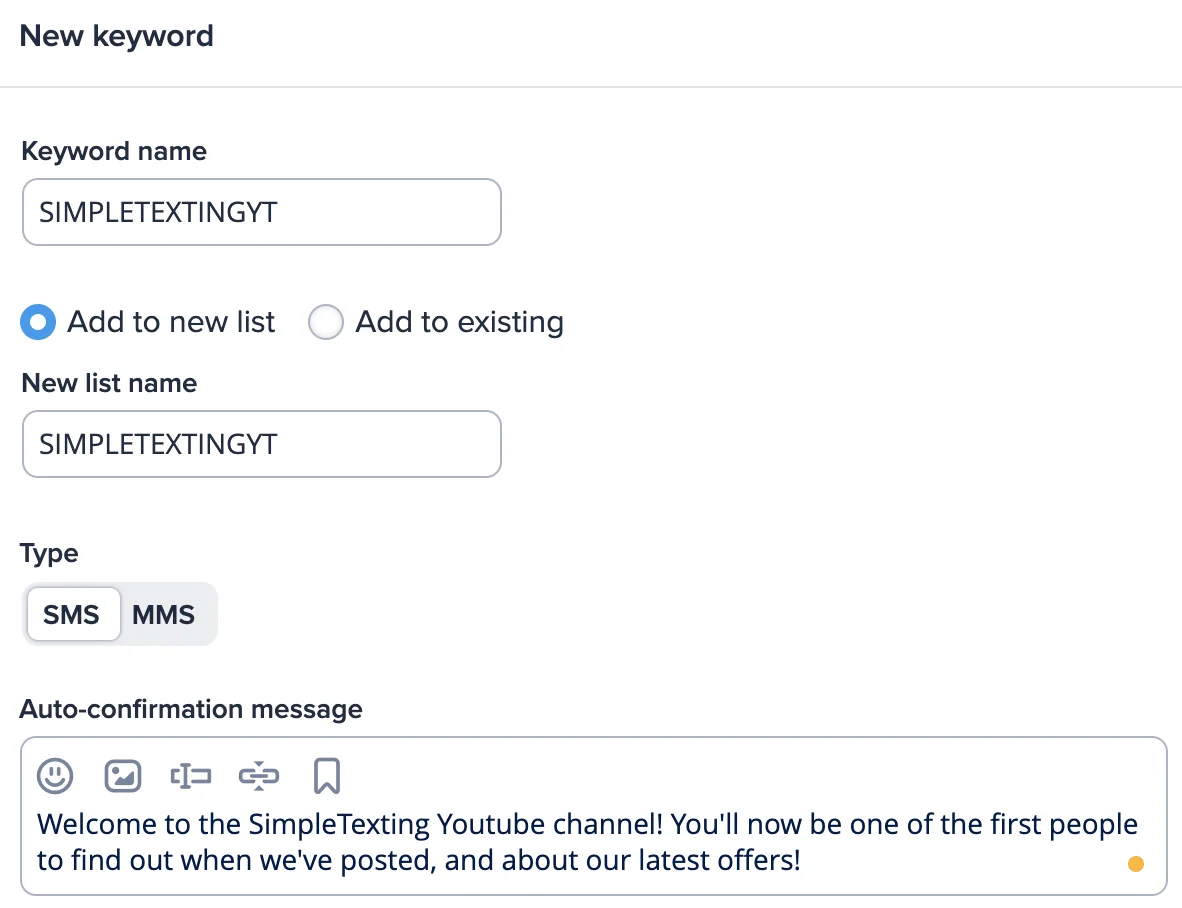
Task: Click inside the Keyword name field
Action: pos(261,212)
